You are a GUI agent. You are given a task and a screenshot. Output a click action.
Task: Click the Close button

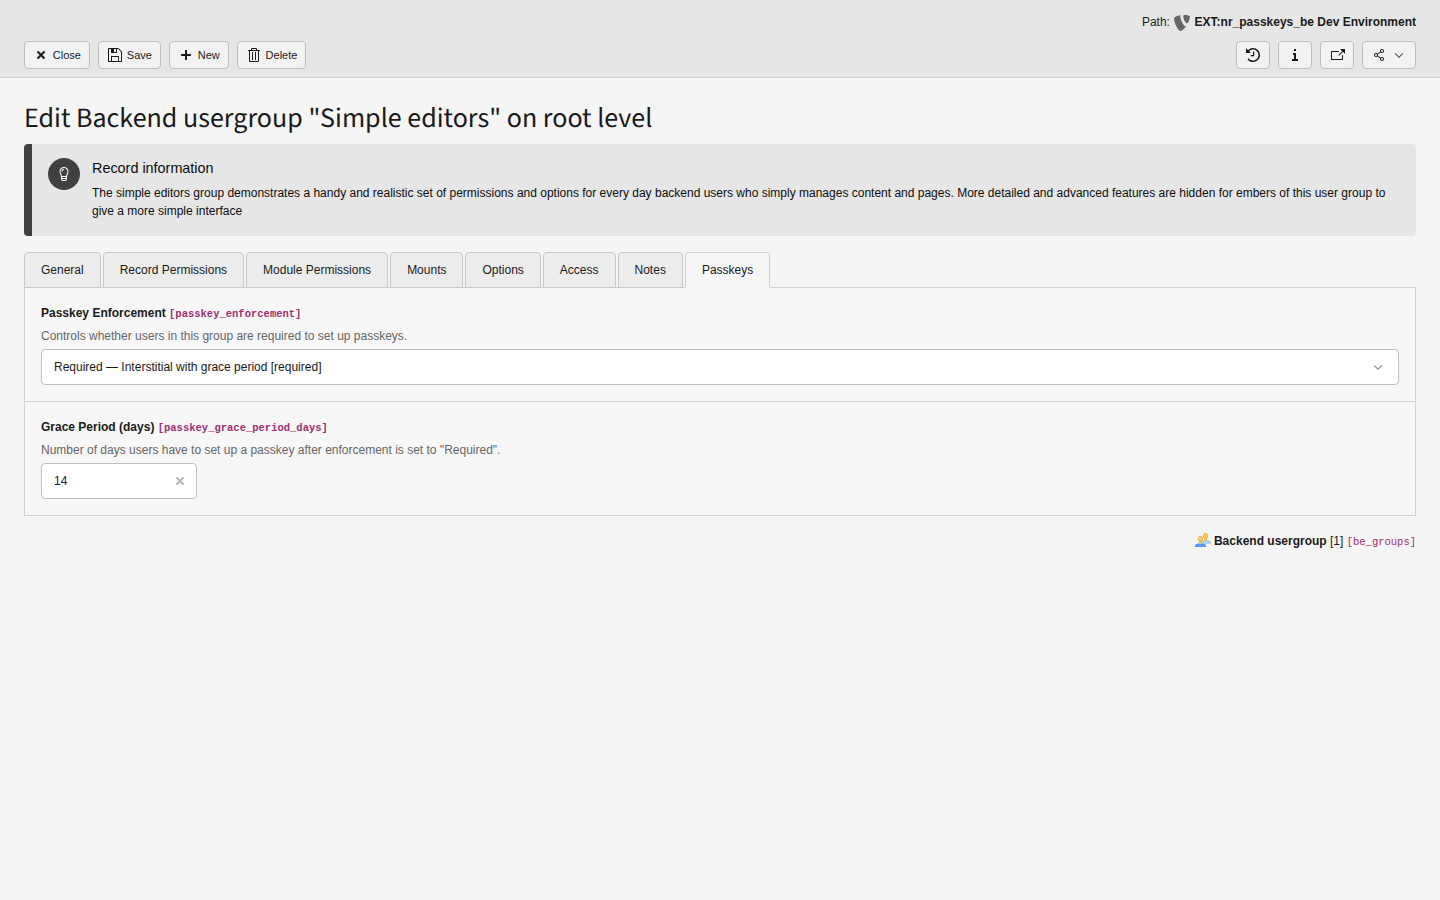tap(57, 55)
